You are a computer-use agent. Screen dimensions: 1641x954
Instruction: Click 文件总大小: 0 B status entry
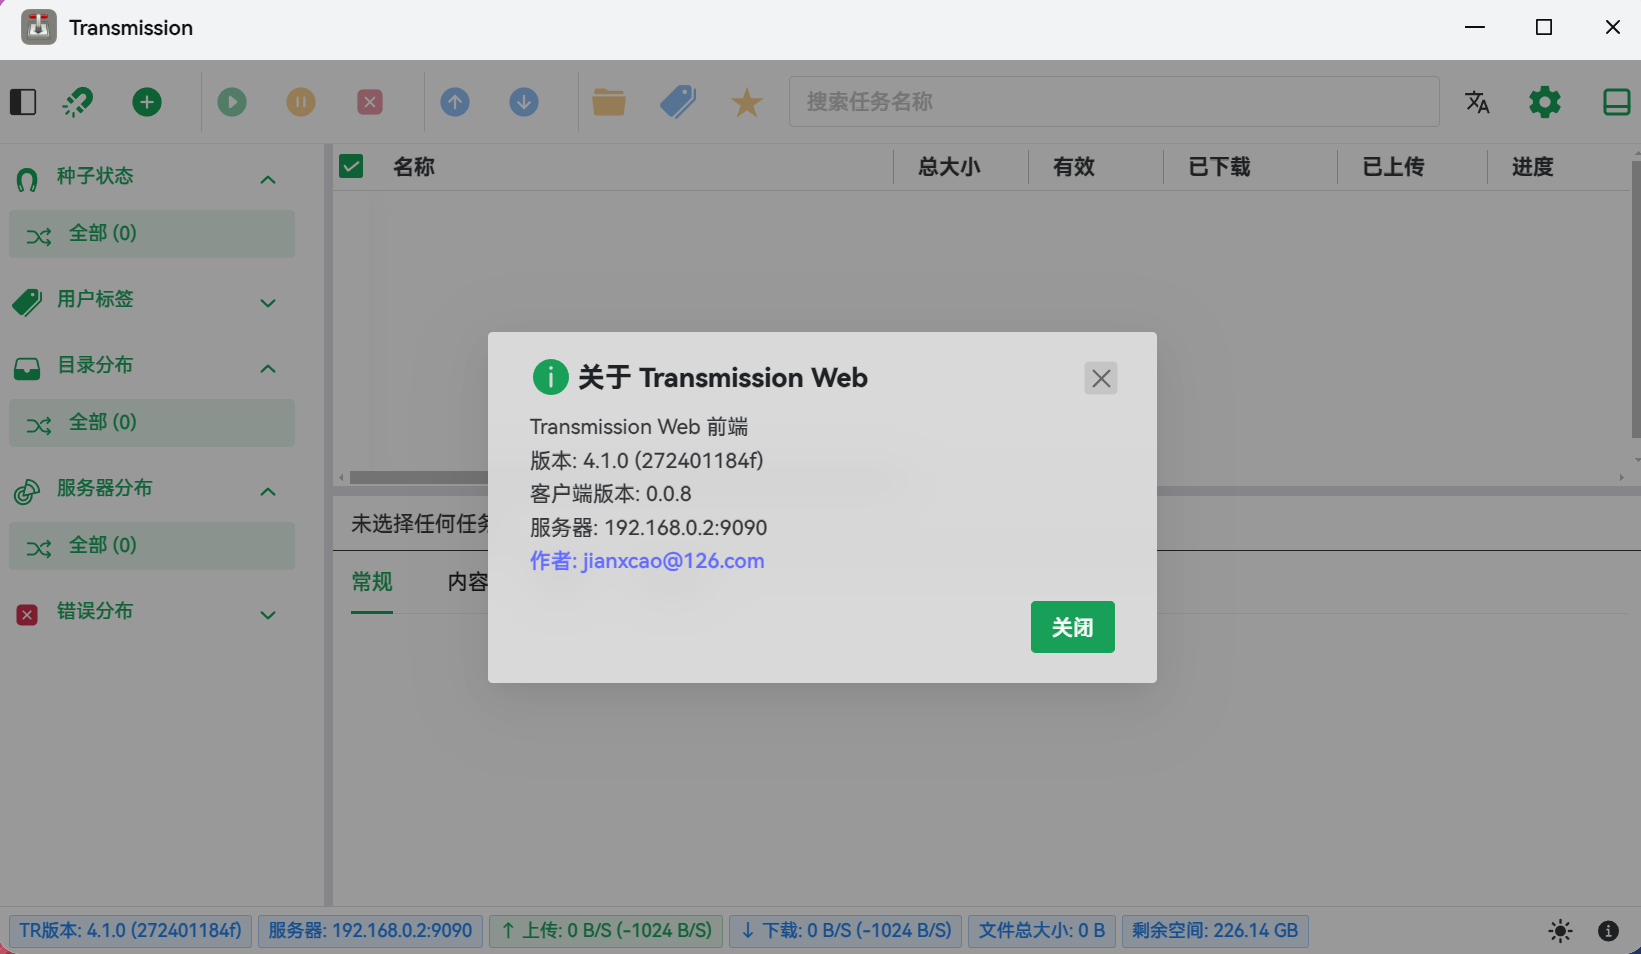[1041, 931]
